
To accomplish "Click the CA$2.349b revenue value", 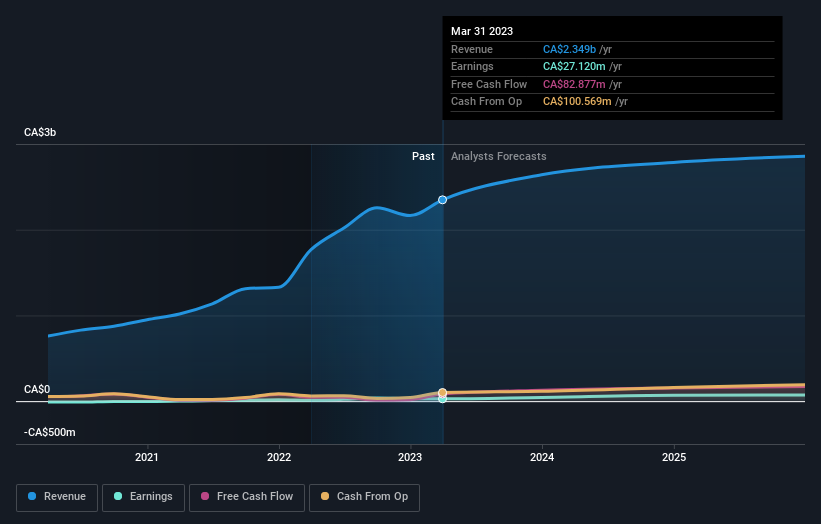I will coord(569,49).
